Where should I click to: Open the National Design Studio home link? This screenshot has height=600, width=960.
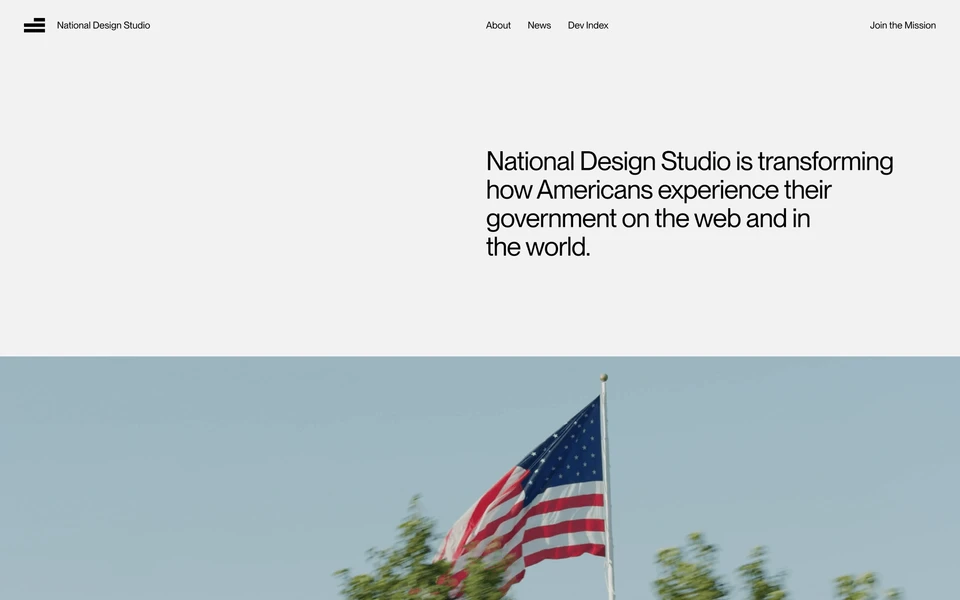tap(103, 25)
